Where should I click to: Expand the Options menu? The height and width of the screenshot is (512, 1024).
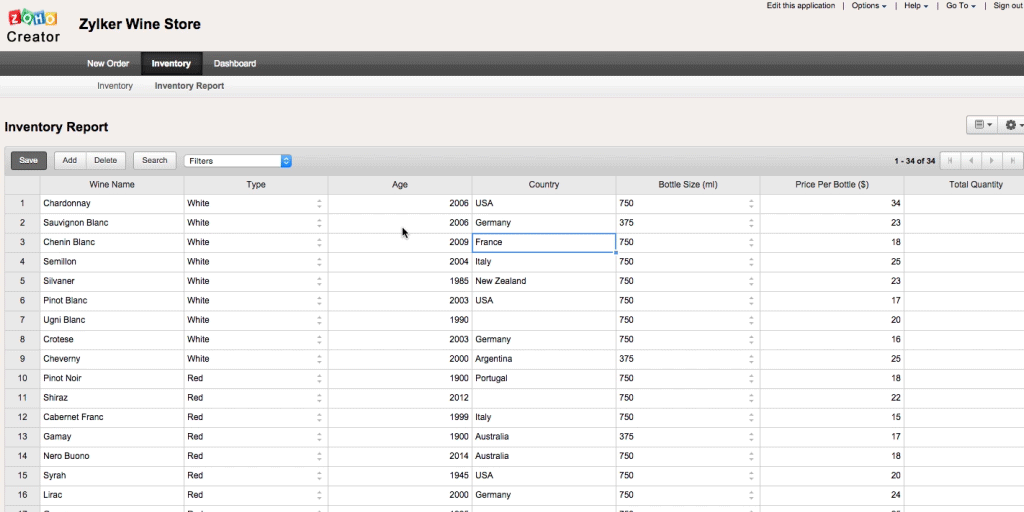868,6
